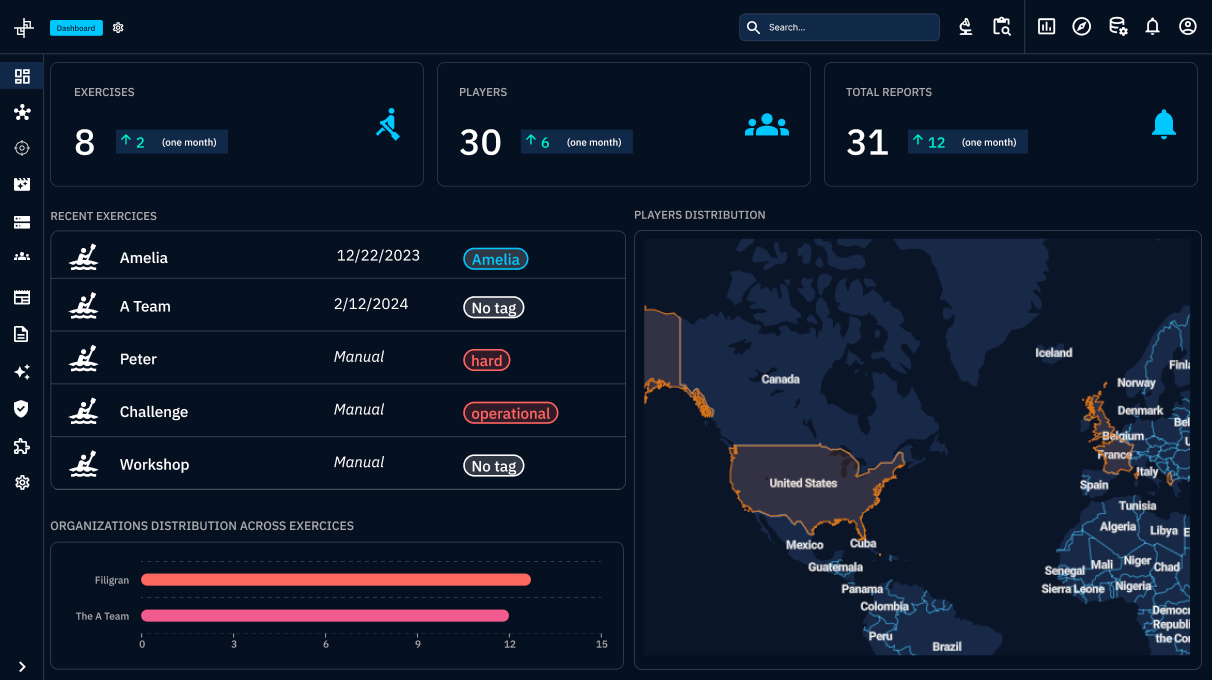Open the shield checkmark icon in sidebar
The width and height of the screenshot is (1212, 680).
click(x=22, y=408)
